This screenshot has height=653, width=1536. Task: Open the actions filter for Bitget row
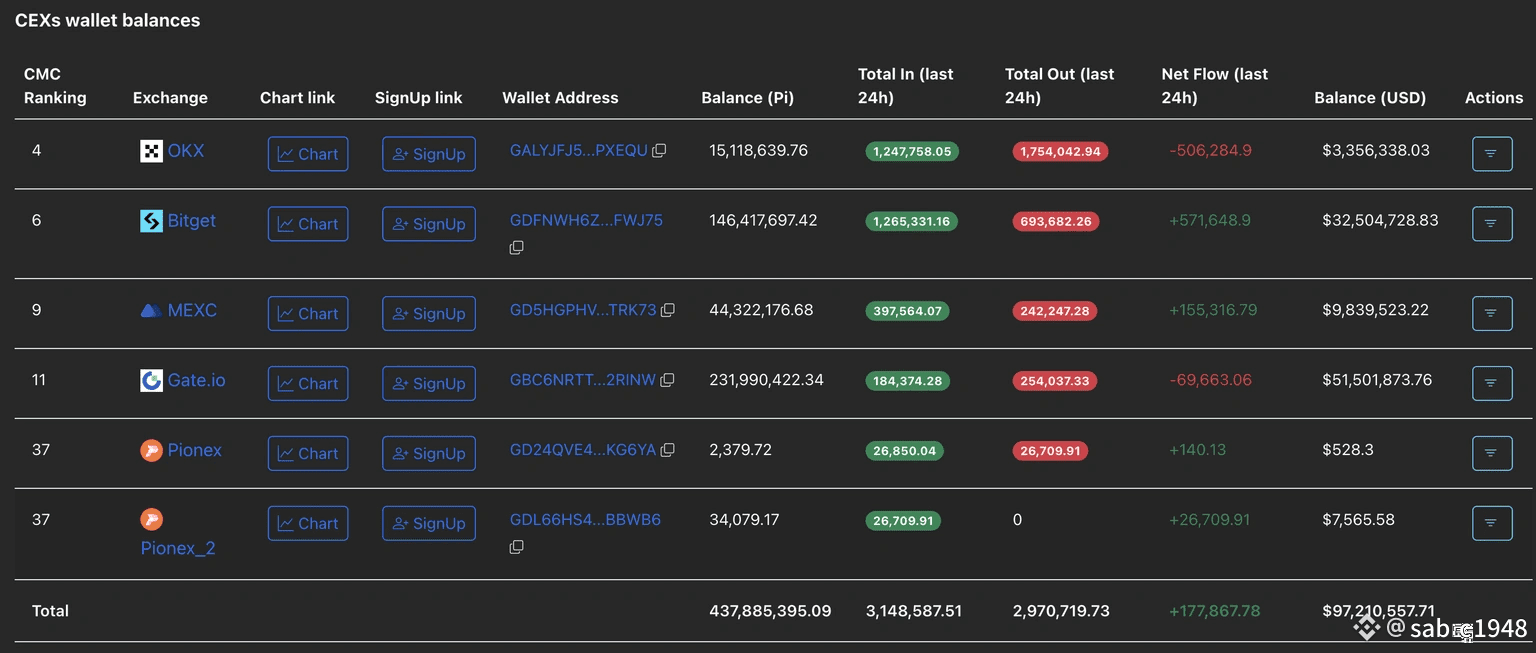click(x=1491, y=224)
